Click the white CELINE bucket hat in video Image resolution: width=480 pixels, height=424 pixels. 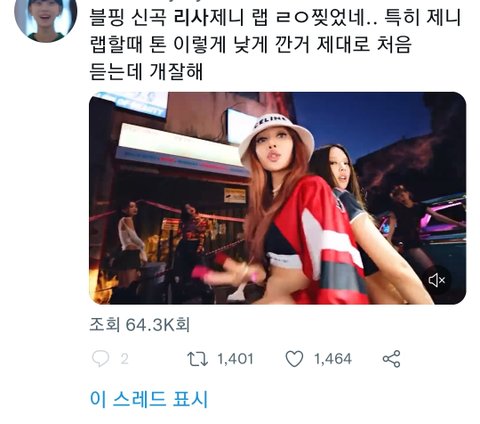coord(277,135)
